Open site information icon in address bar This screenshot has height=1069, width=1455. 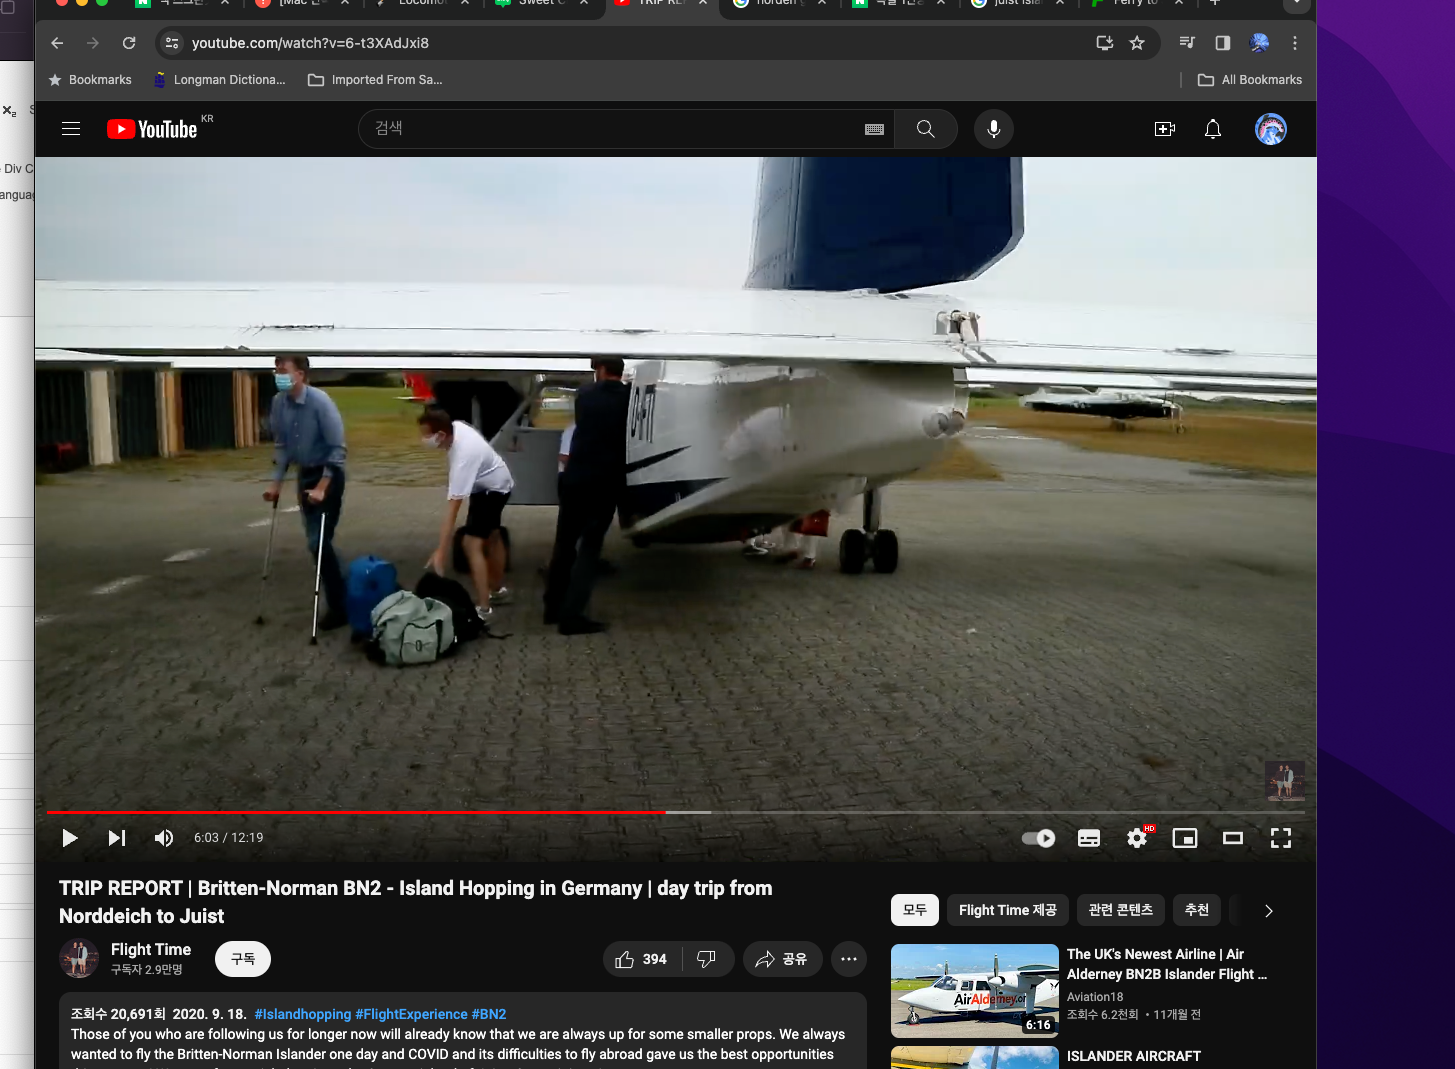(172, 43)
